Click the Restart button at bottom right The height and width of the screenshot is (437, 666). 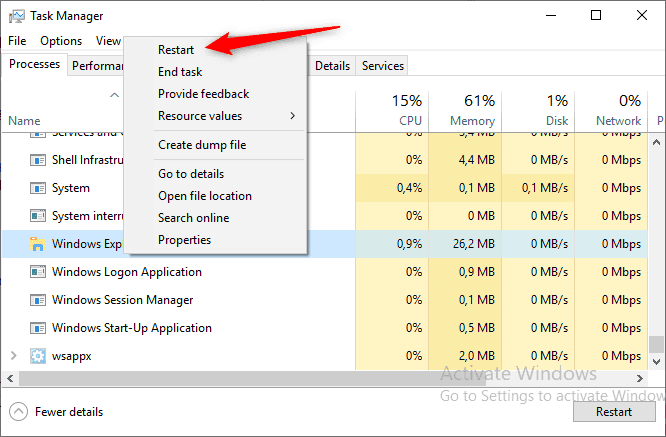coord(614,412)
